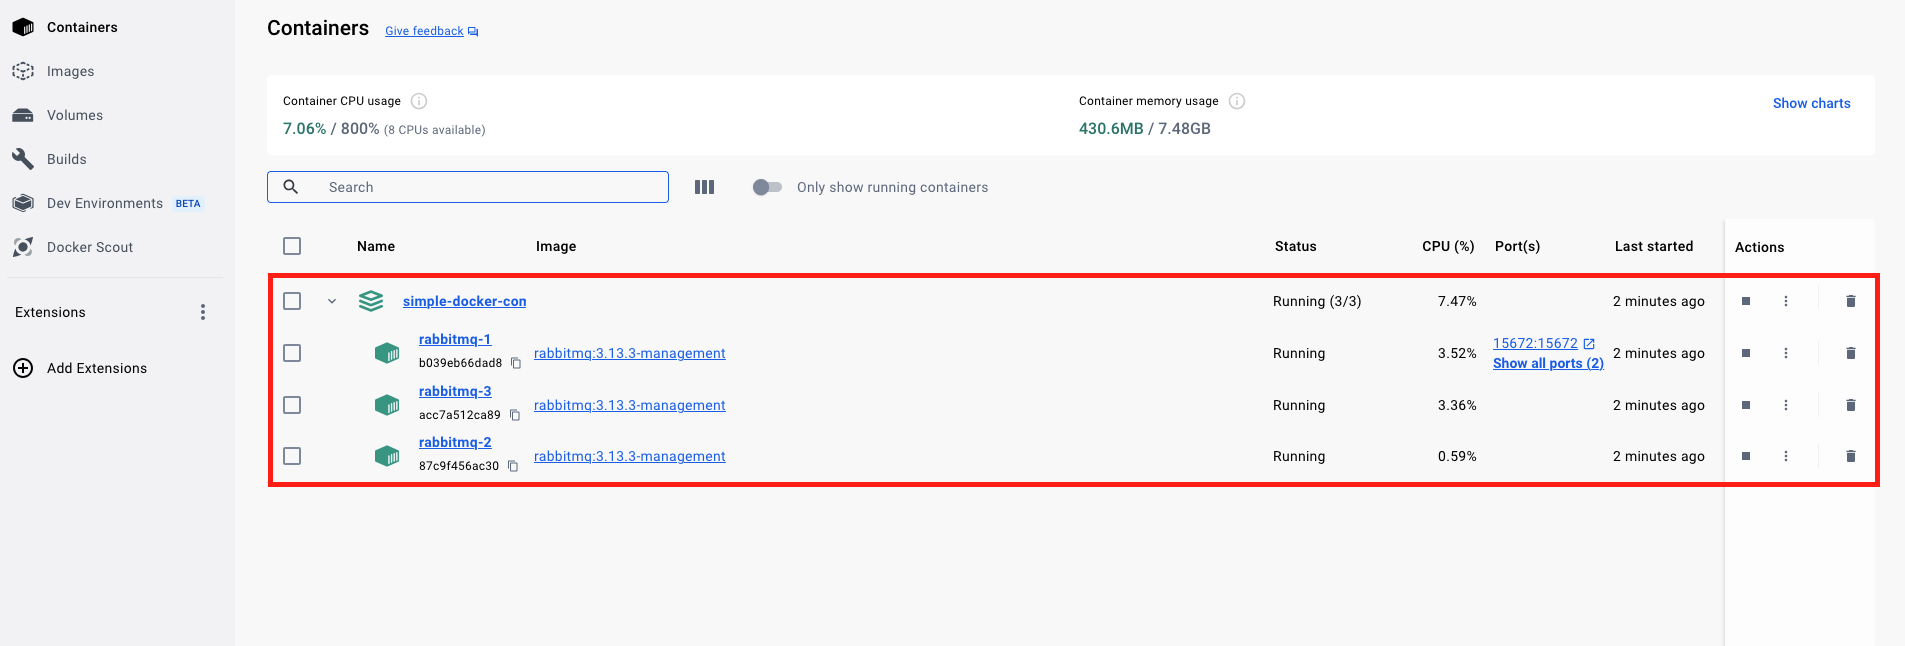The image size is (1905, 646).
Task: Click Show charts link
Action: tap(1811, 103)
